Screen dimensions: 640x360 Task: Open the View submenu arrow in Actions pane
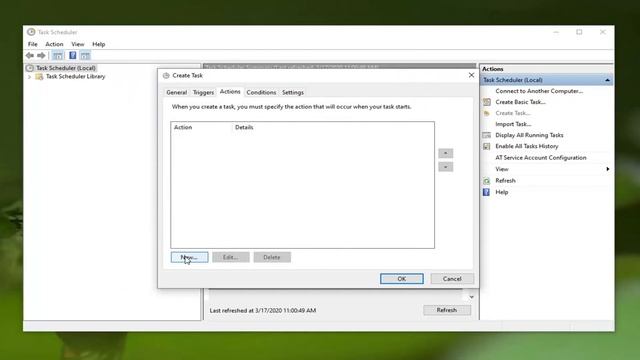[608, 169]
